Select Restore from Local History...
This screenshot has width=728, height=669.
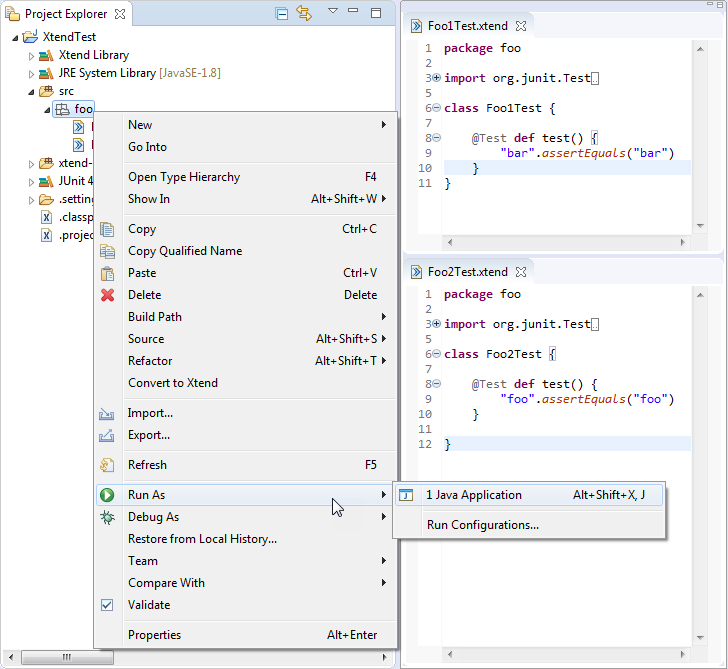246,539
